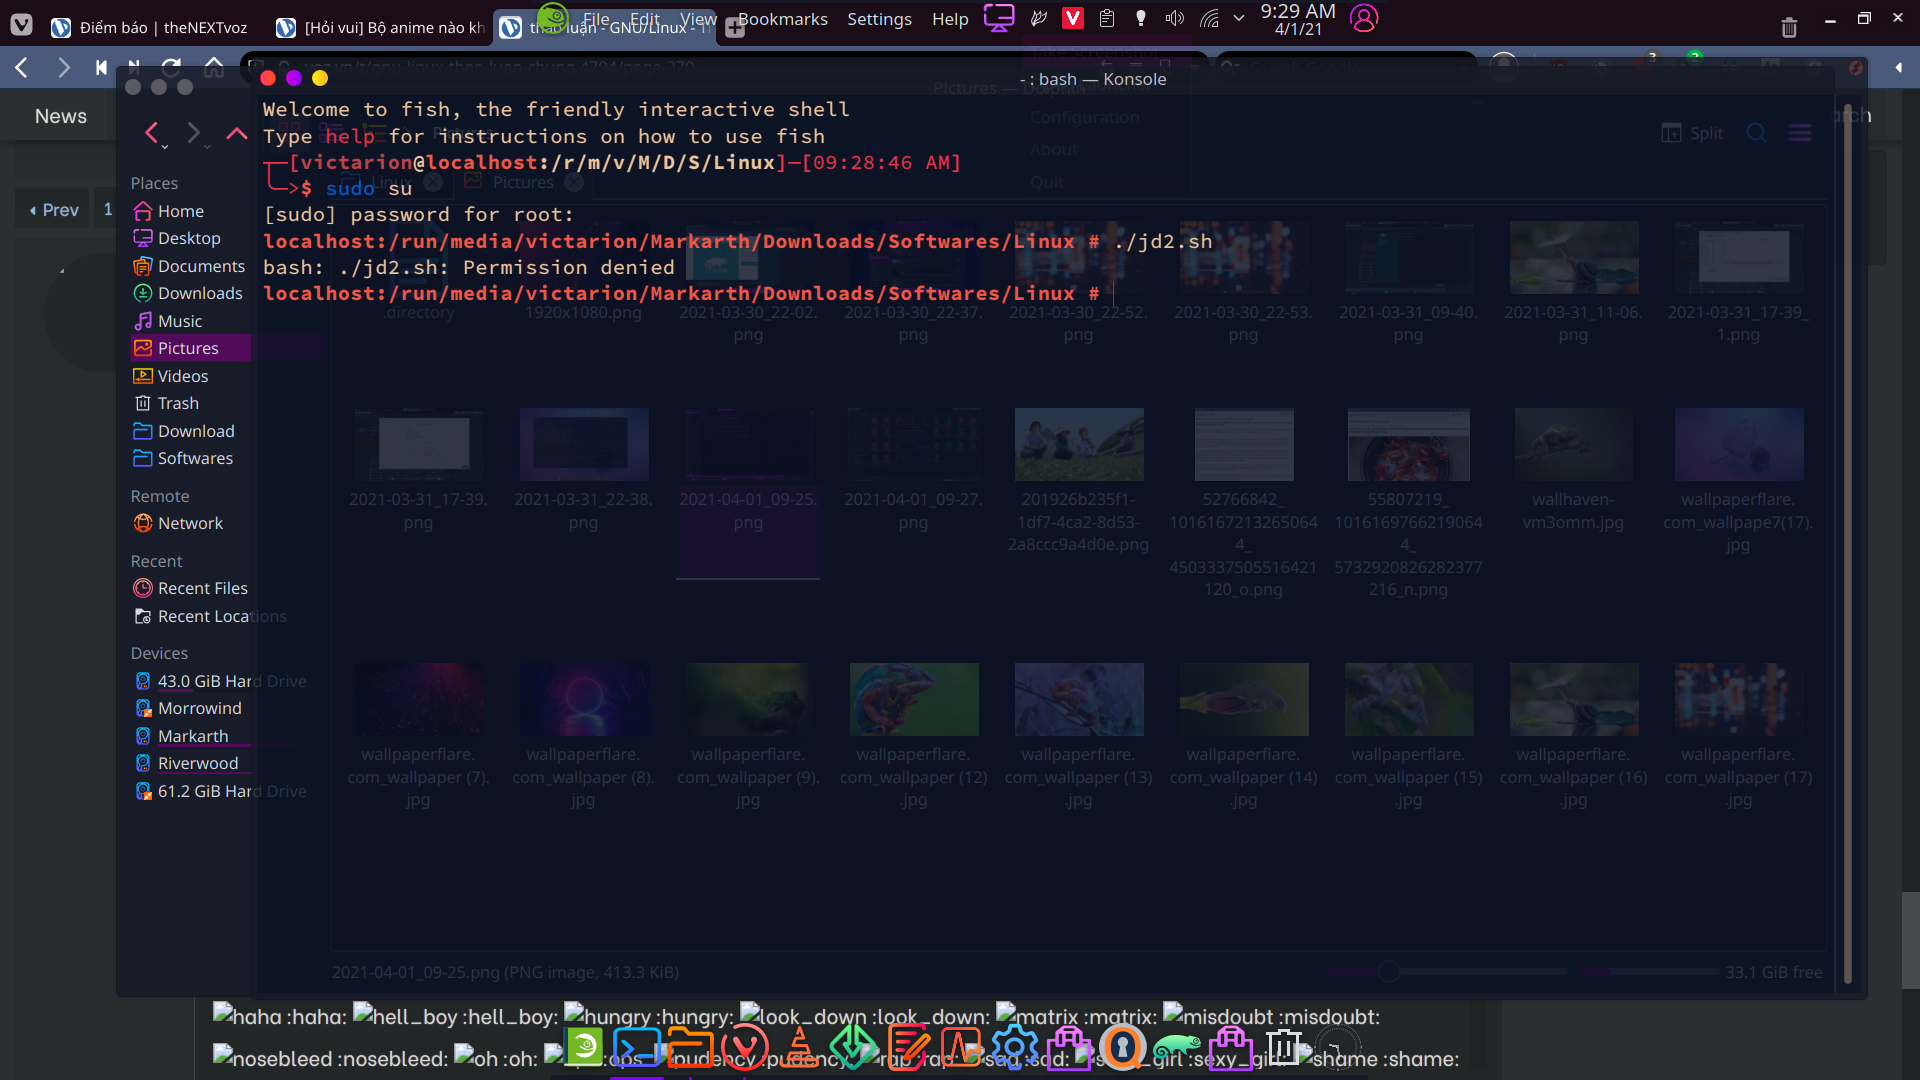Switch to Hỏi vui Bộ anime tab
This screenshot has width=1920, height=1080.
click(x=380, y=28)
